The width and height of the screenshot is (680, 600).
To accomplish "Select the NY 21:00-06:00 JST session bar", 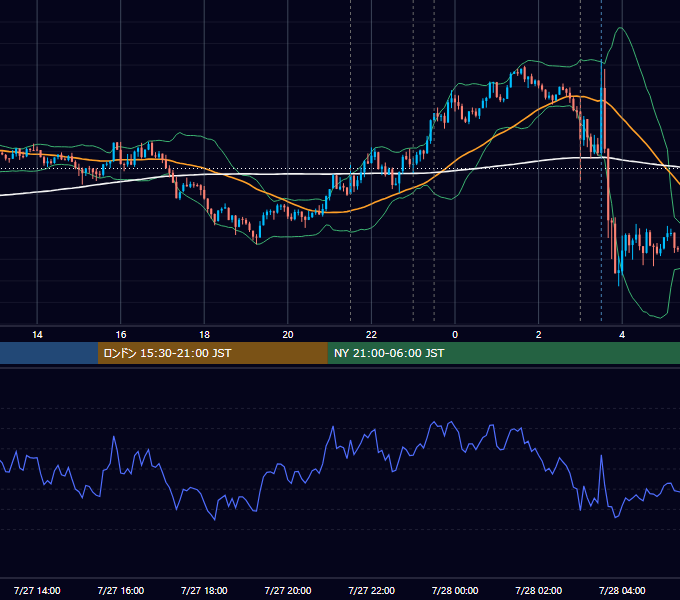I will [503, 353].
